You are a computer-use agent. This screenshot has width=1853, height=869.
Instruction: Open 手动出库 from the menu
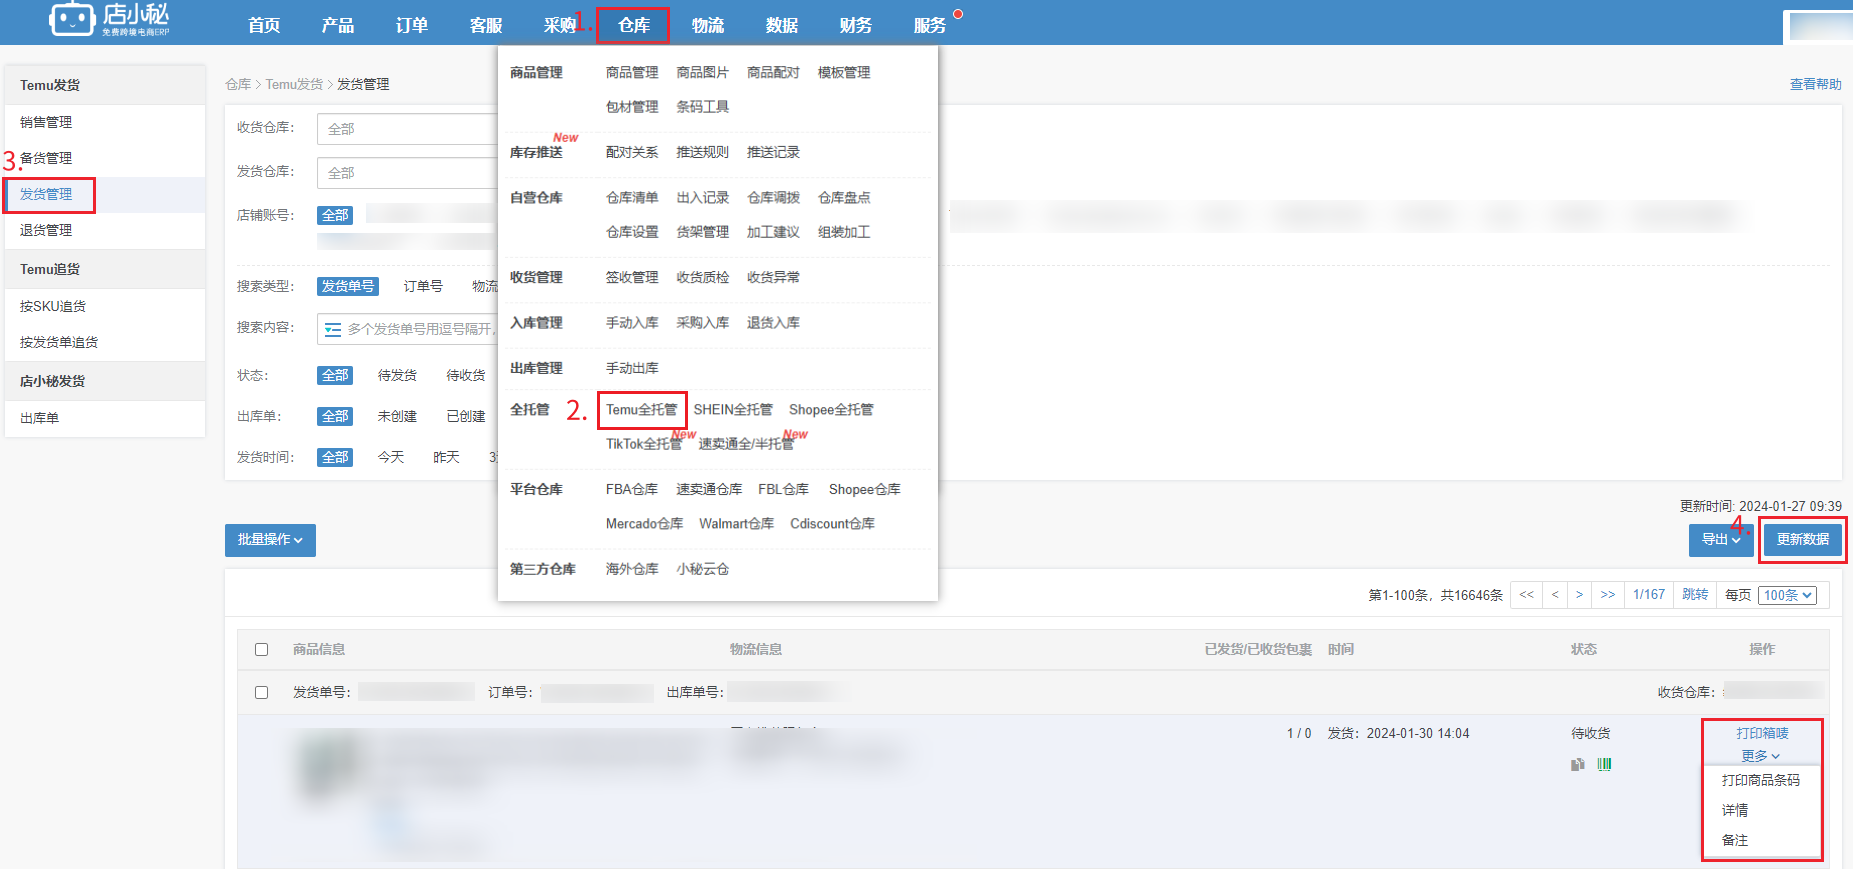point(632,369)
